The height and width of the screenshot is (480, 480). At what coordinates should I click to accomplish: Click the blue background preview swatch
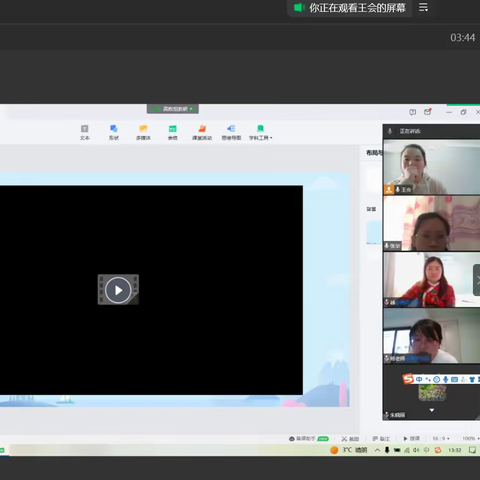pos(374,232)
